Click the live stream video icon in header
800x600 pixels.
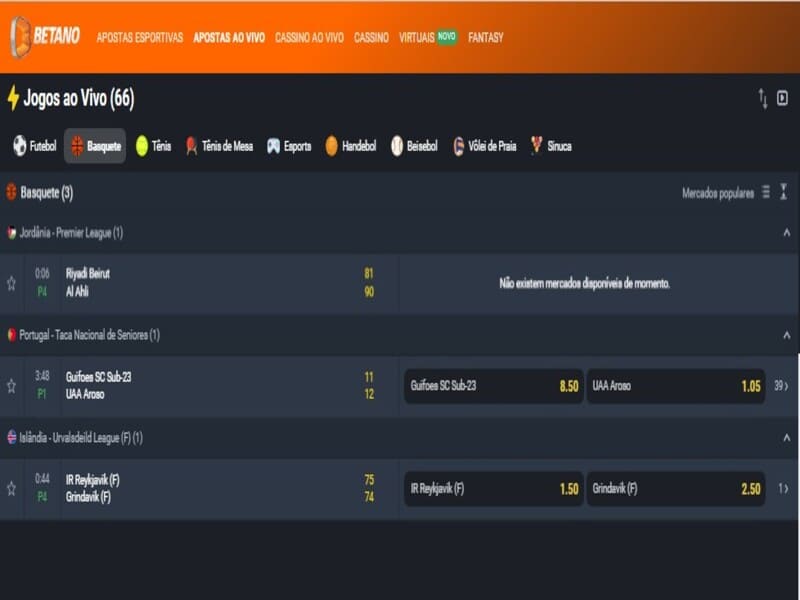(x=782, y=98)
